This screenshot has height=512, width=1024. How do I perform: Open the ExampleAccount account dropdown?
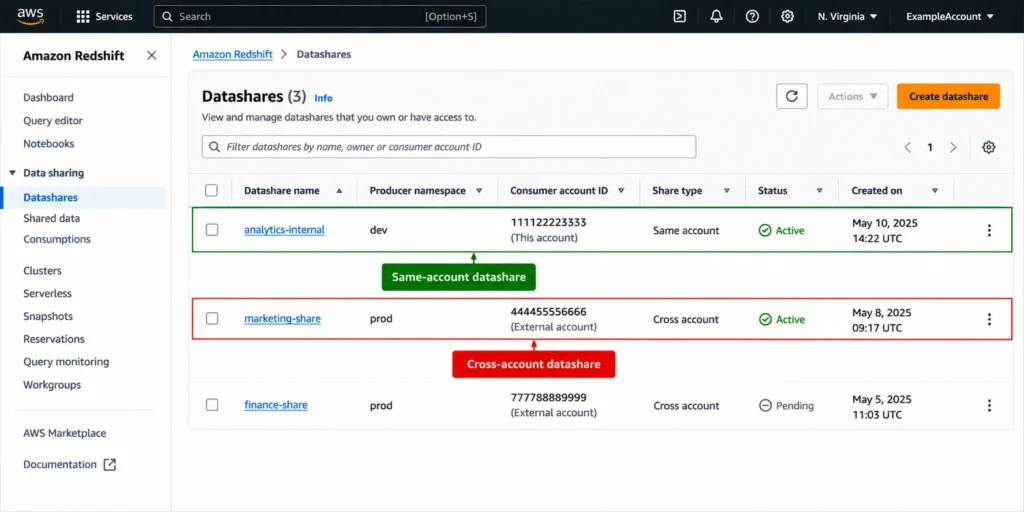click(950, 16)
